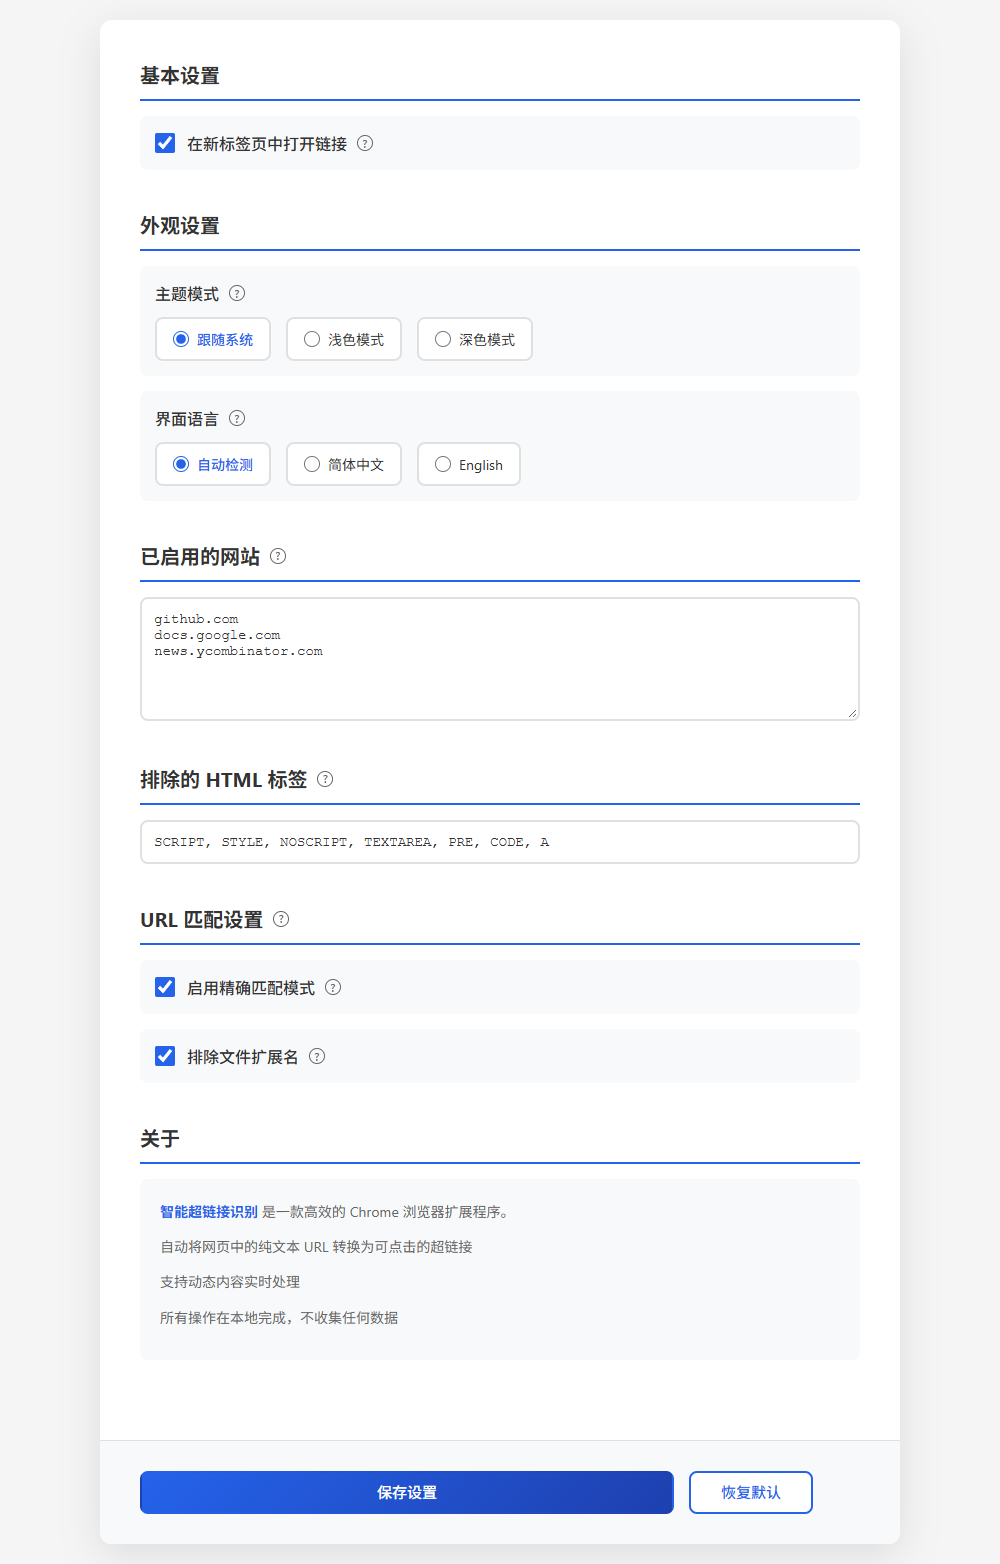Click the 保存设置 button
Screen dimensions: 1000x1564
(x=407, y=1492)
